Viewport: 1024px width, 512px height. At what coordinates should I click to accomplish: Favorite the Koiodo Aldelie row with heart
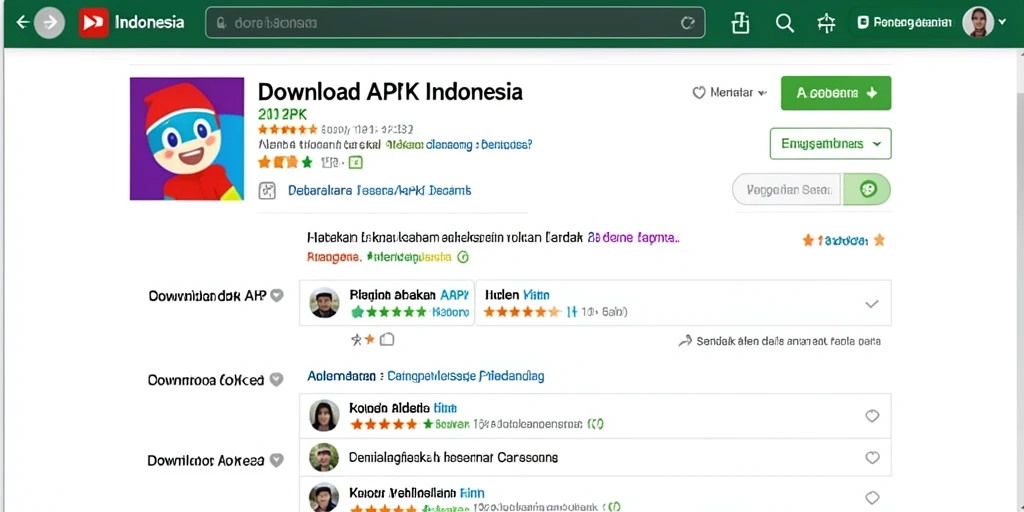coord(872,416)
